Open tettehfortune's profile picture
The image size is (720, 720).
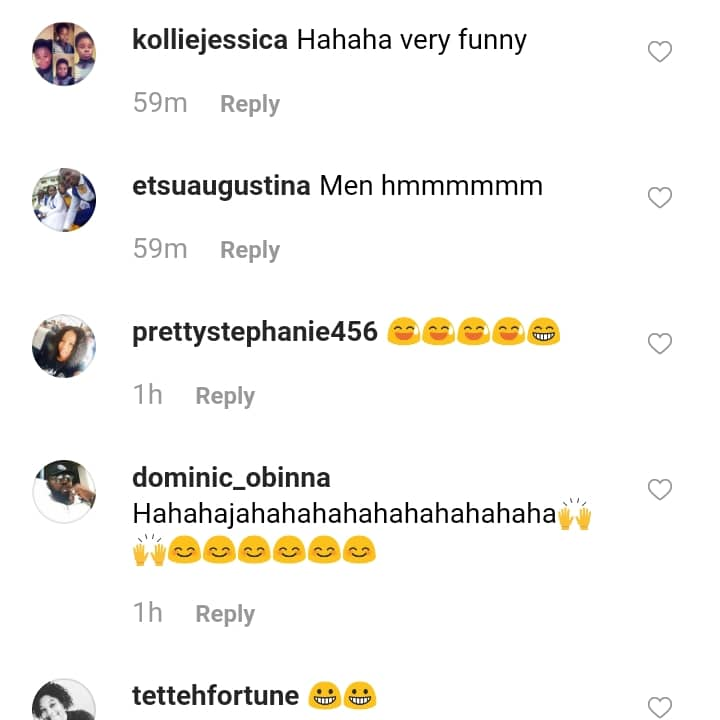(64, 702)
